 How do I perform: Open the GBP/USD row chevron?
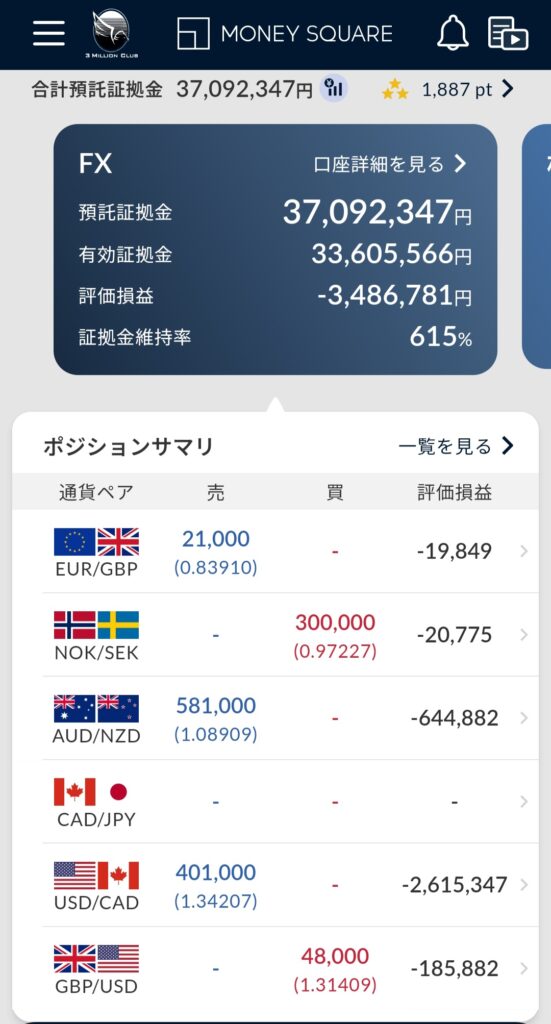[x=524, y=968]
